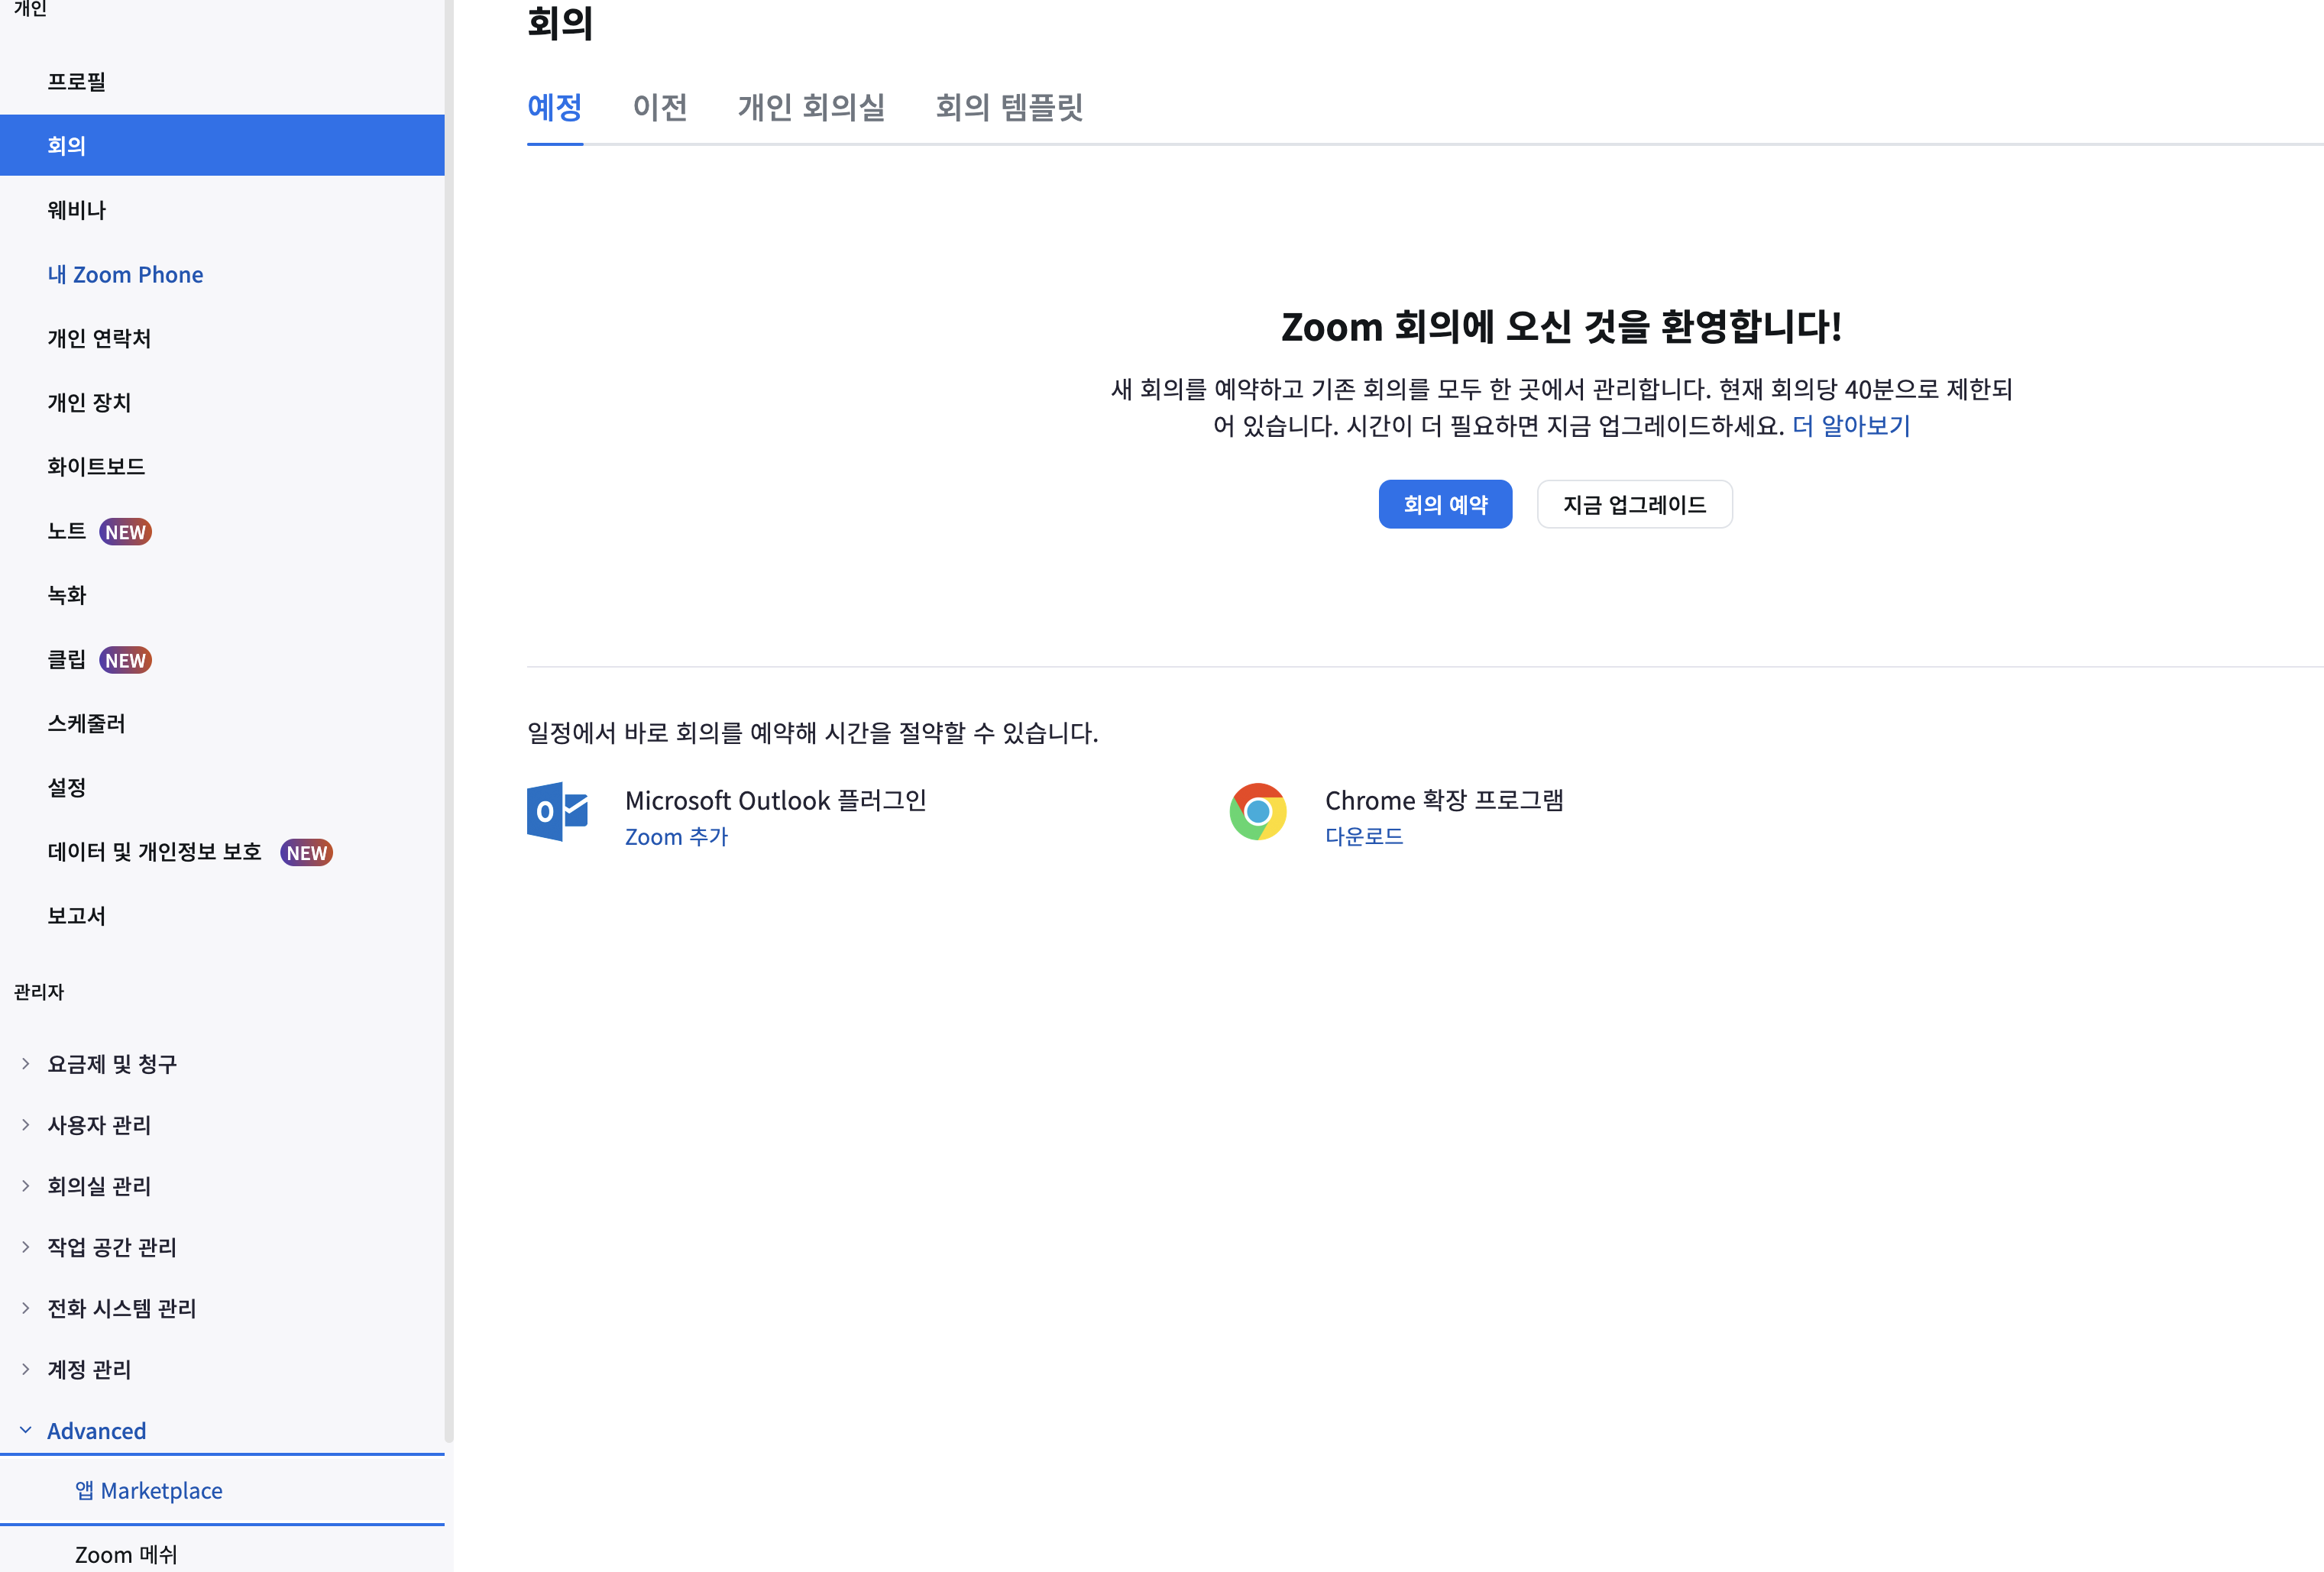Expand the 사용자 관리 section chevron
The height and width of the screenshot is (1572, 2324).
[26, 1125]
